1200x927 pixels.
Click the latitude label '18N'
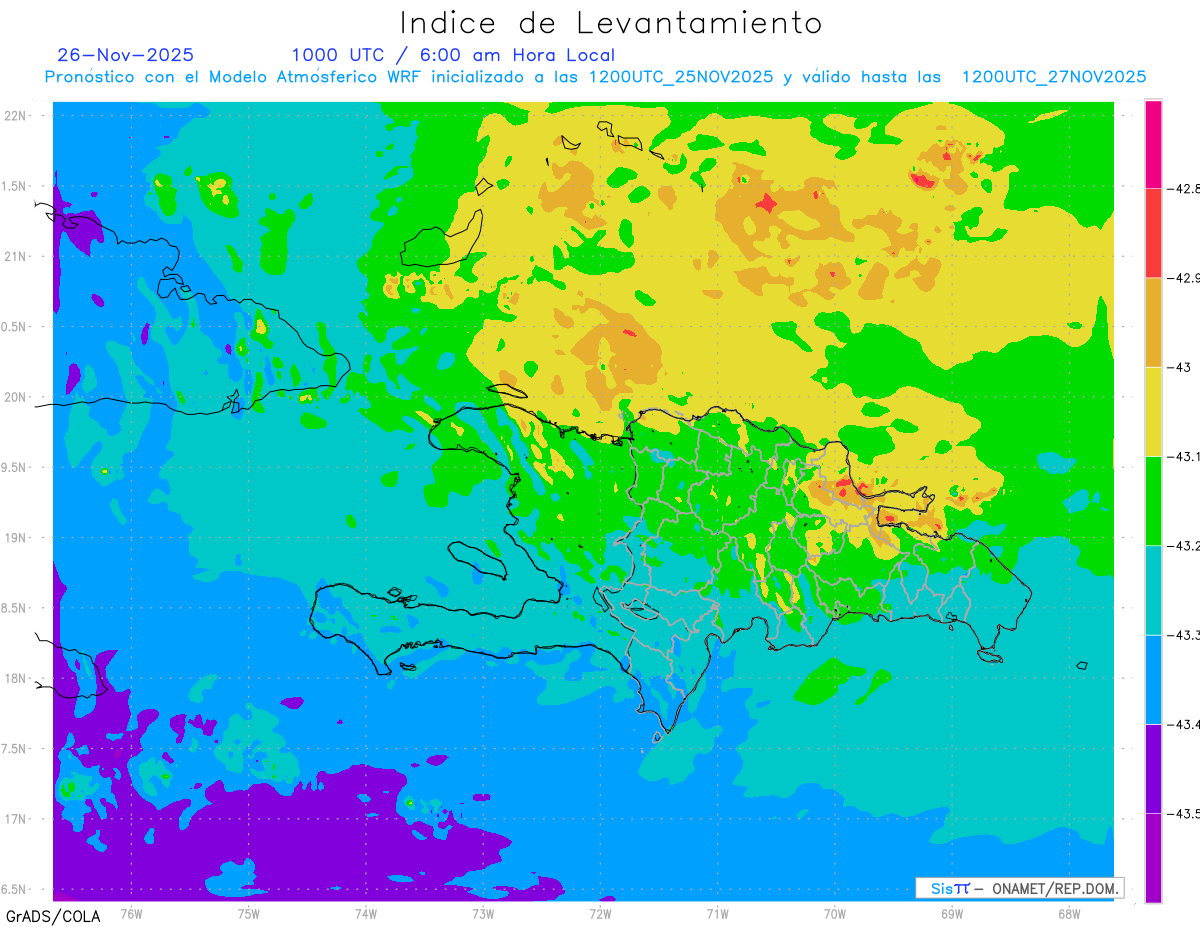(x=14, y=678)
